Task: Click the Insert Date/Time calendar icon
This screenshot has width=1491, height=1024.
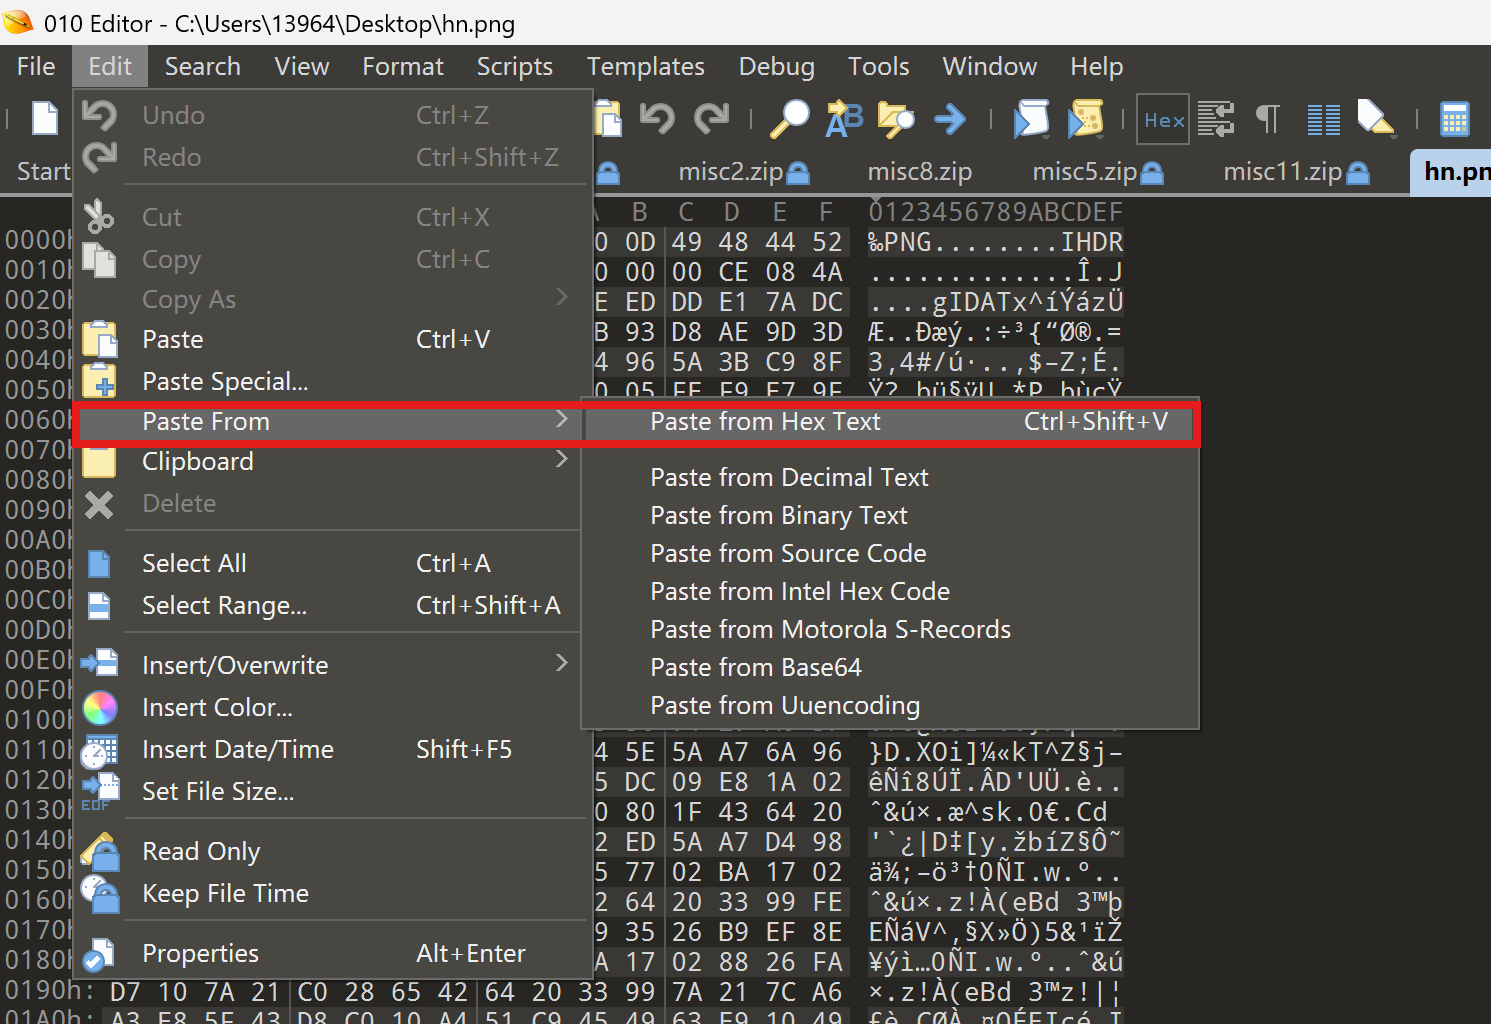Action: click(99, 749)
